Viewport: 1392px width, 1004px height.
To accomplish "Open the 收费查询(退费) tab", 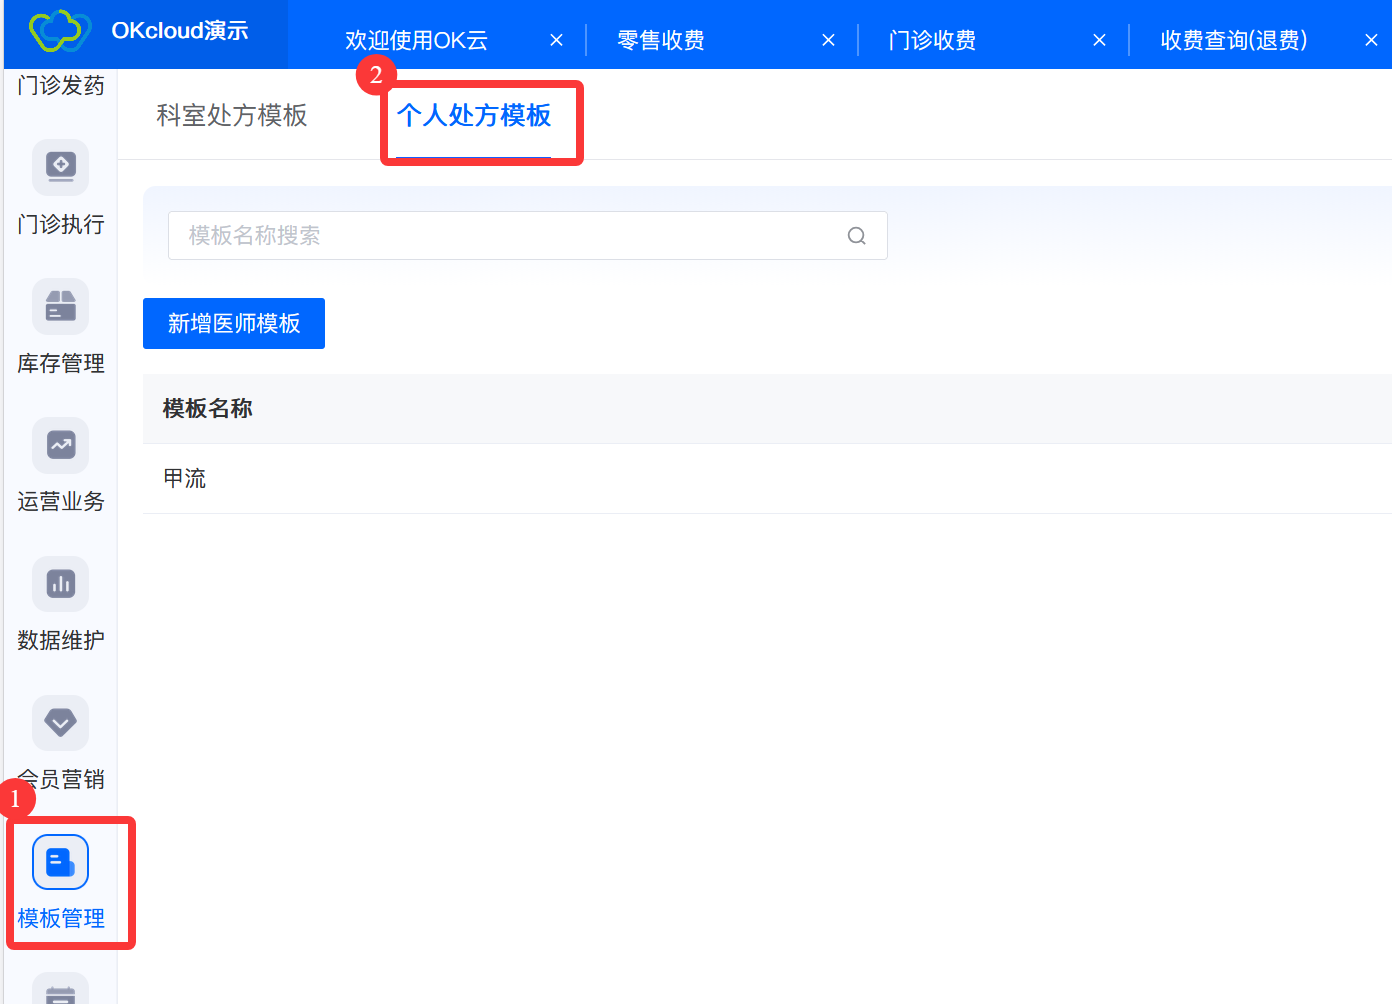I will pos(1233,40).
